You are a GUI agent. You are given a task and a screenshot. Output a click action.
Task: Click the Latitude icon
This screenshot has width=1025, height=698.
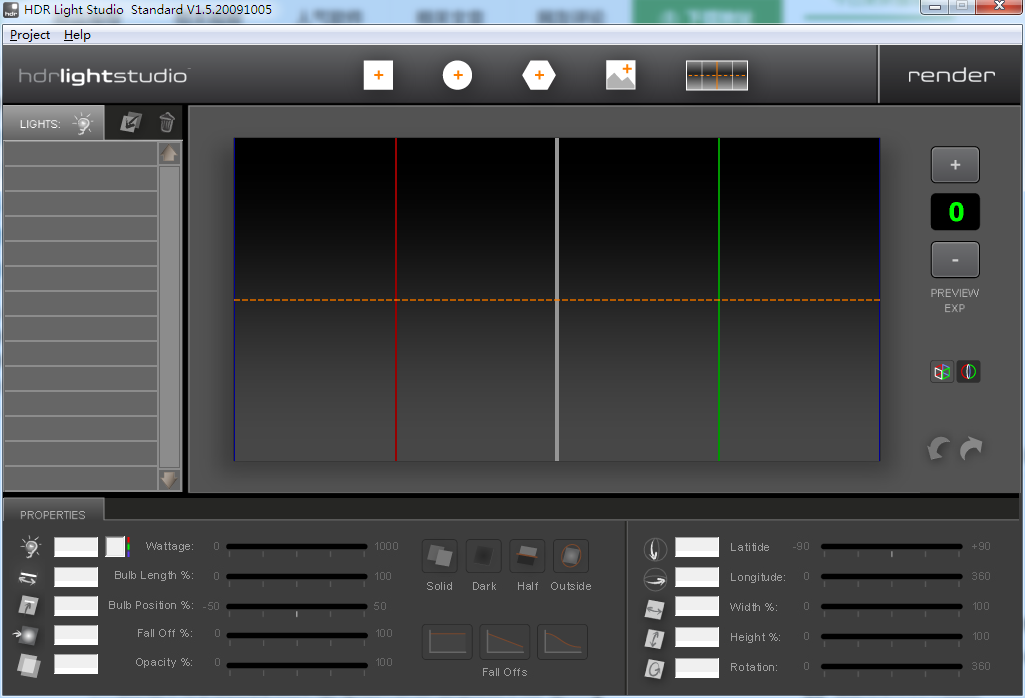(x=655, y=549)
